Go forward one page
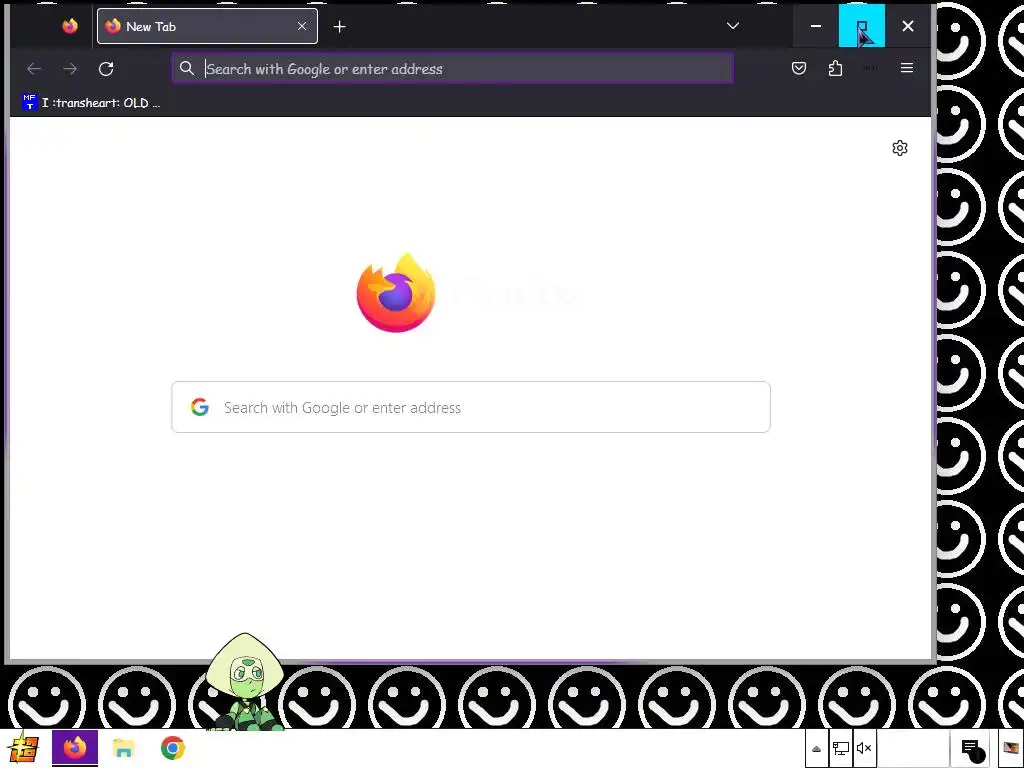 click(x=70, y=69)
